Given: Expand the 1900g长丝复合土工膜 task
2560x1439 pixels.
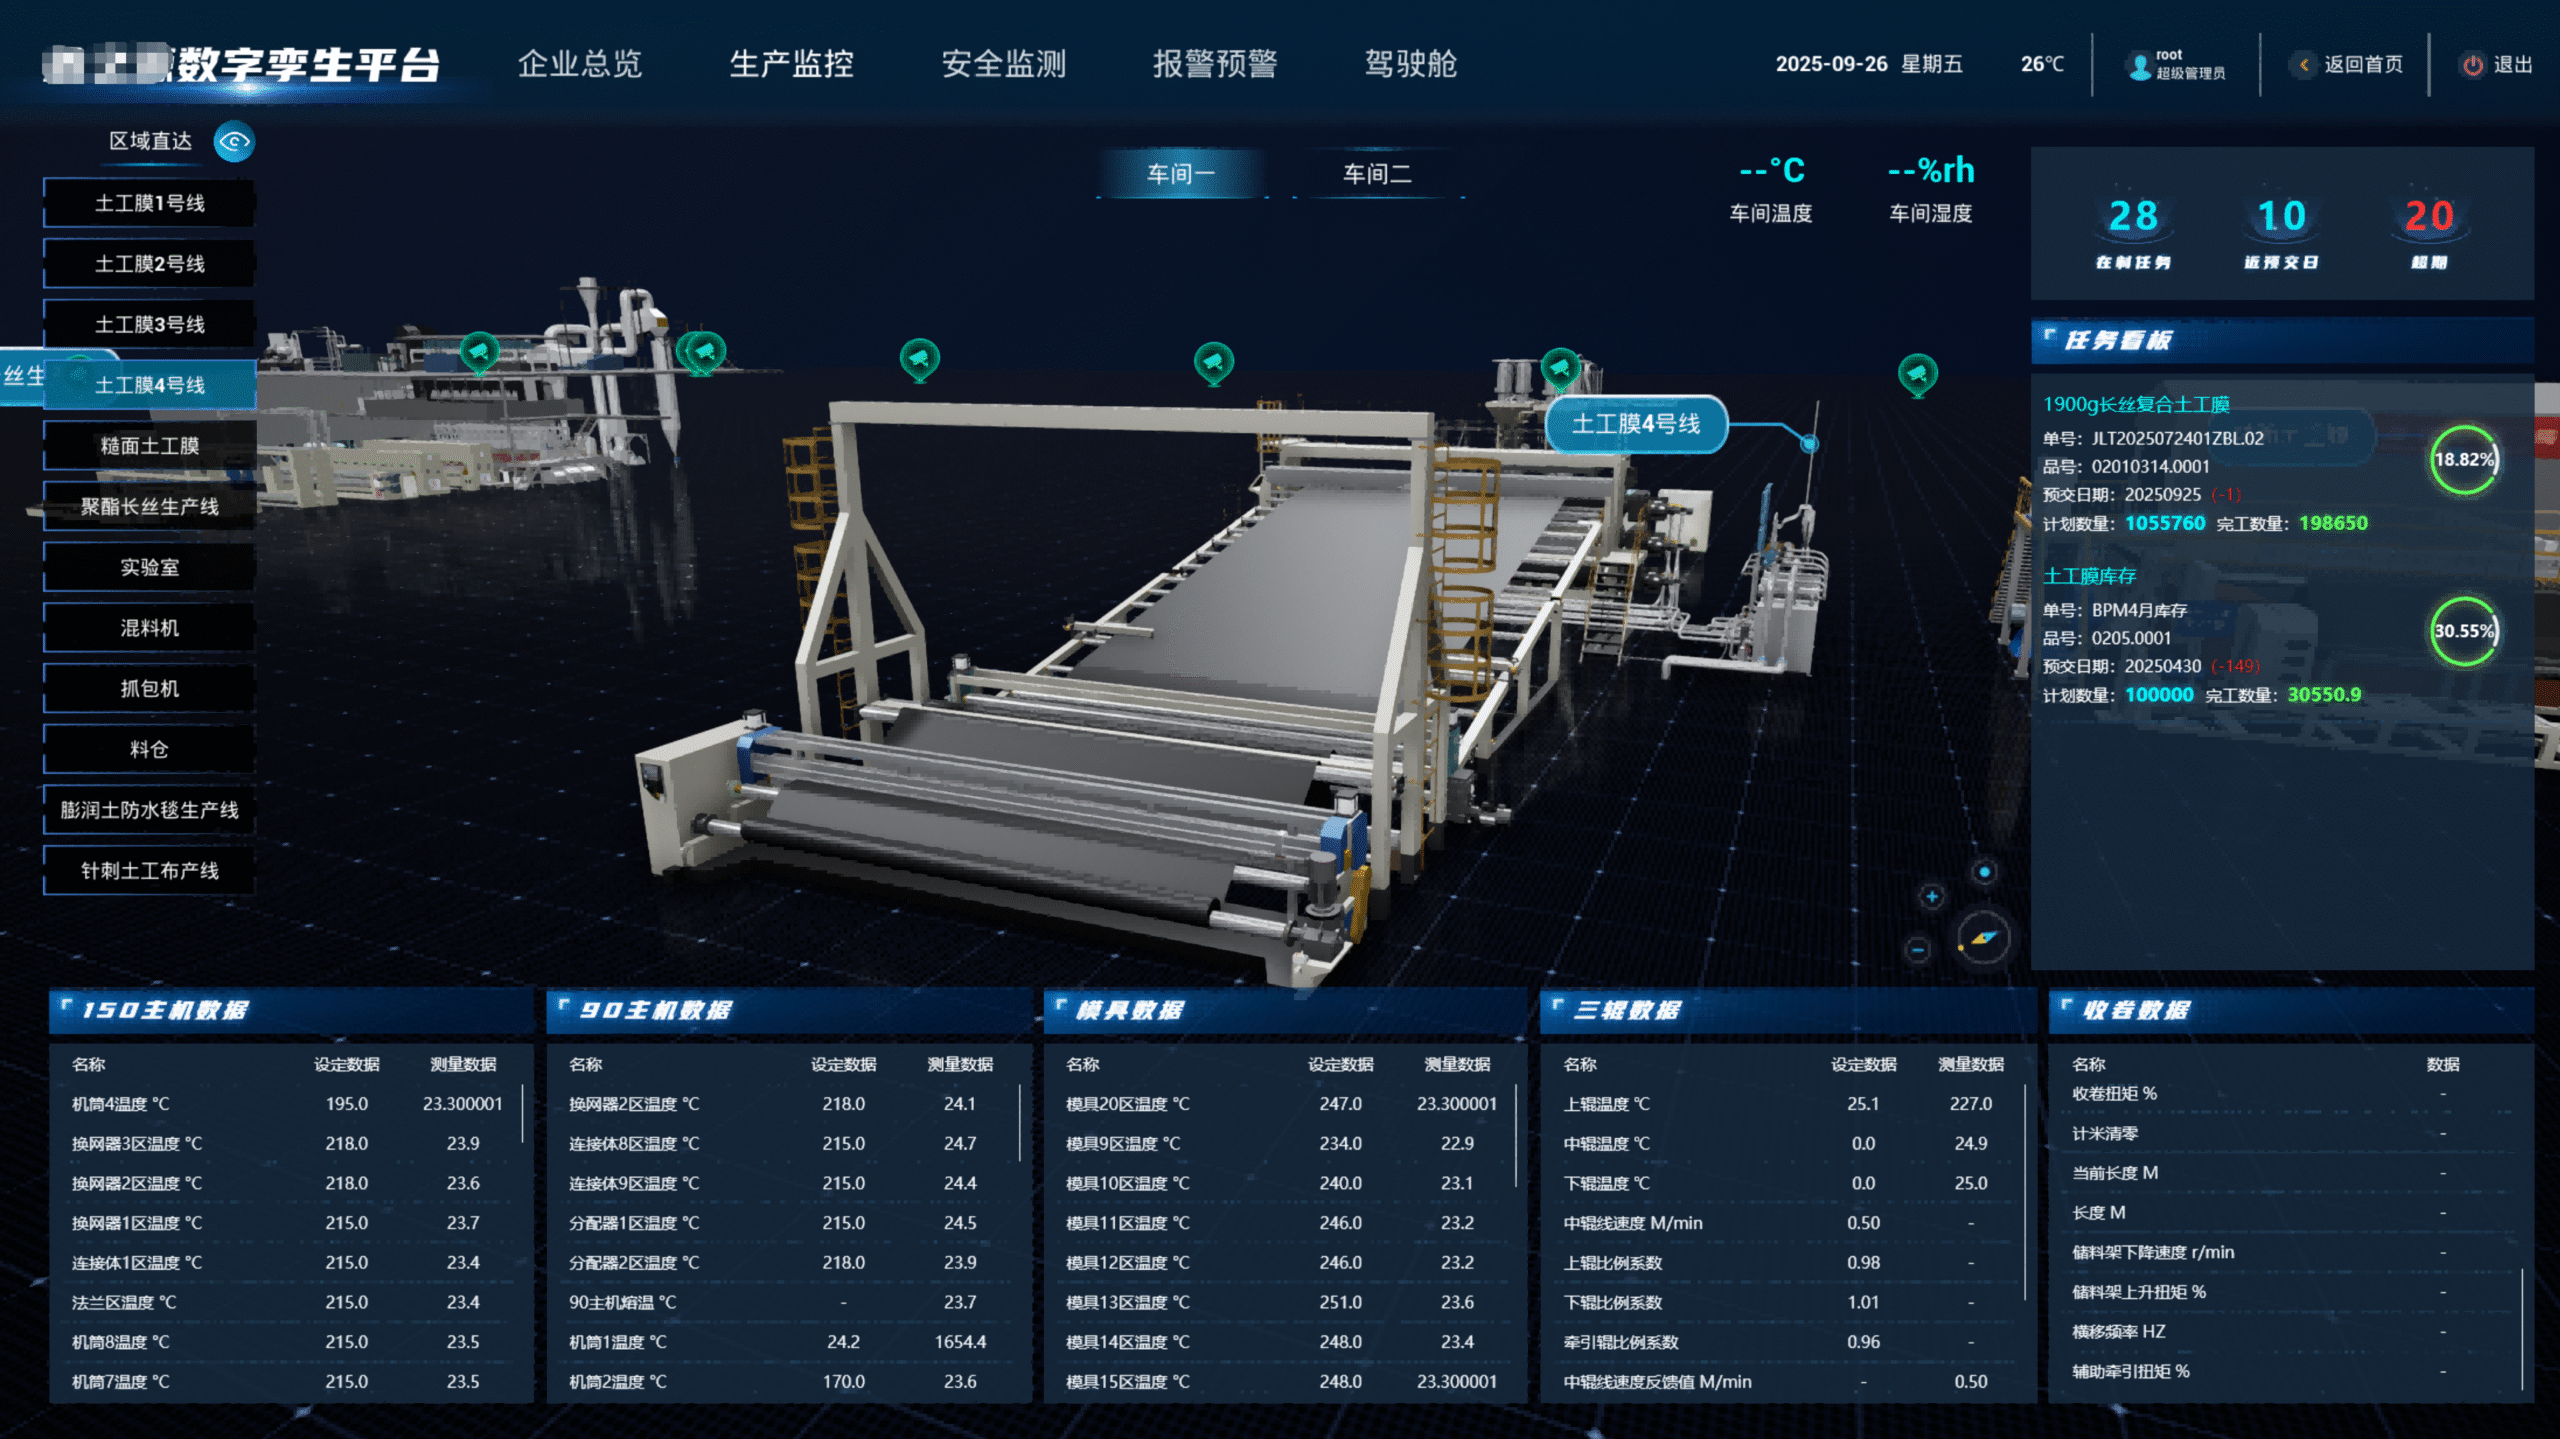Looking at the screenshot, I should pyautogui.click(x=2136, y=404).
